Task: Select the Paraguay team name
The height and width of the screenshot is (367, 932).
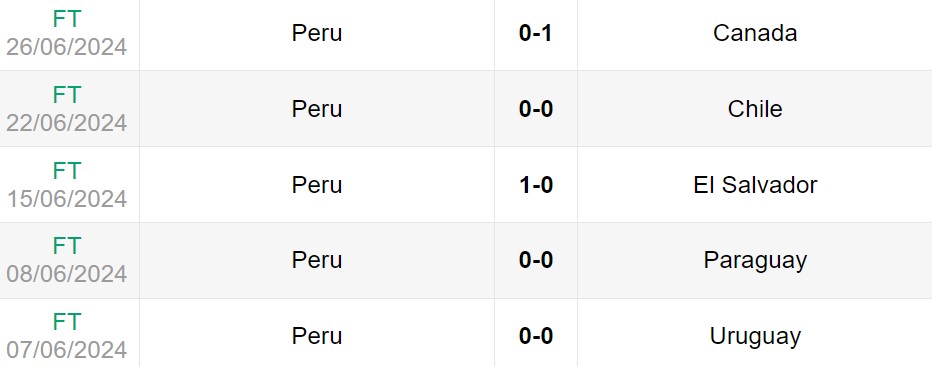Action: [x=755, y=261]
